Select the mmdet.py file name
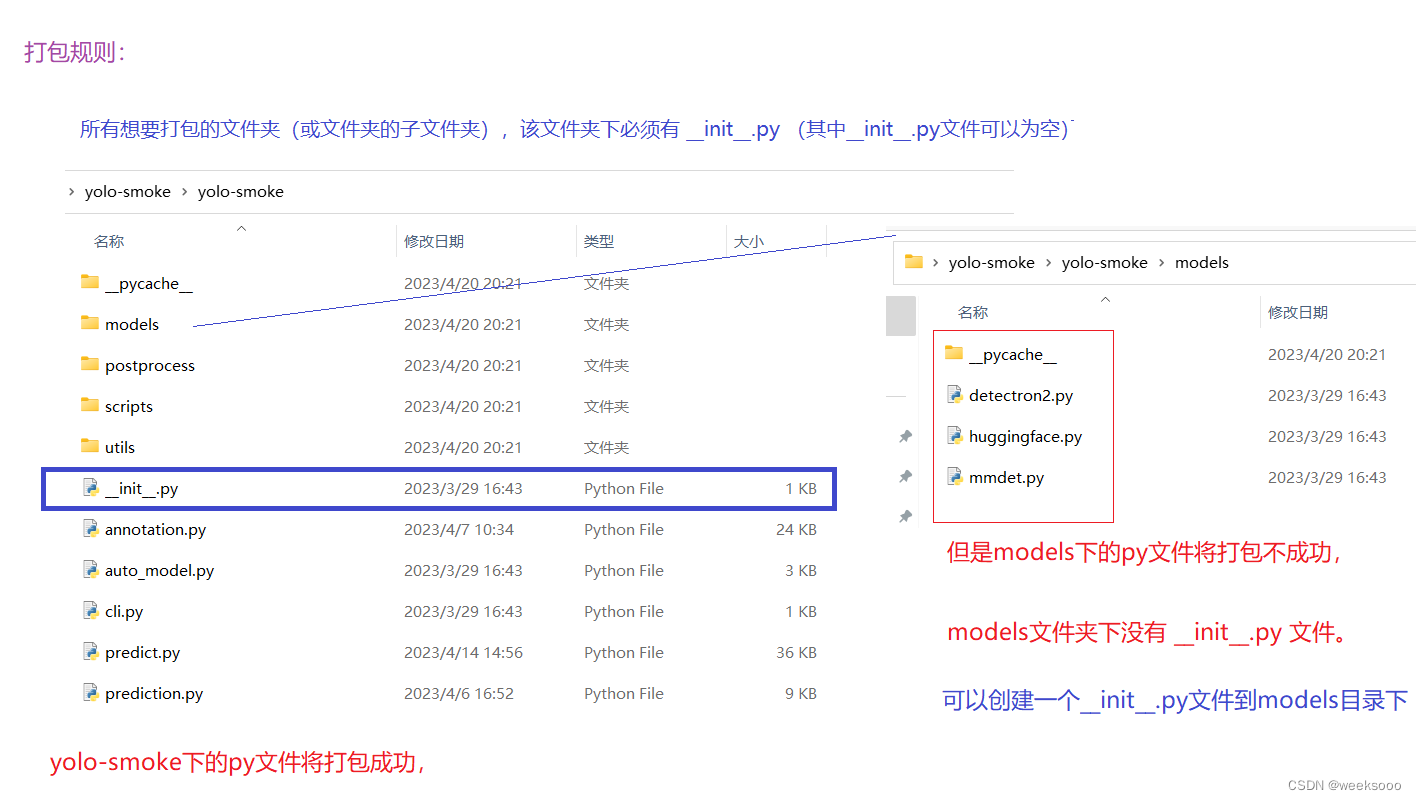1416x800 pixels. (x=1006, y=477)
